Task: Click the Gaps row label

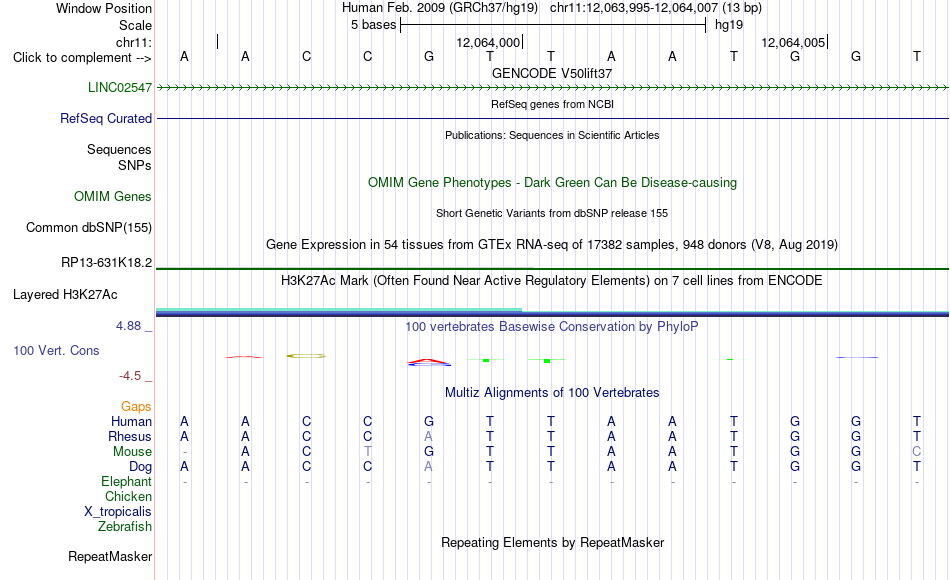Action: click(x=136, y=407)
